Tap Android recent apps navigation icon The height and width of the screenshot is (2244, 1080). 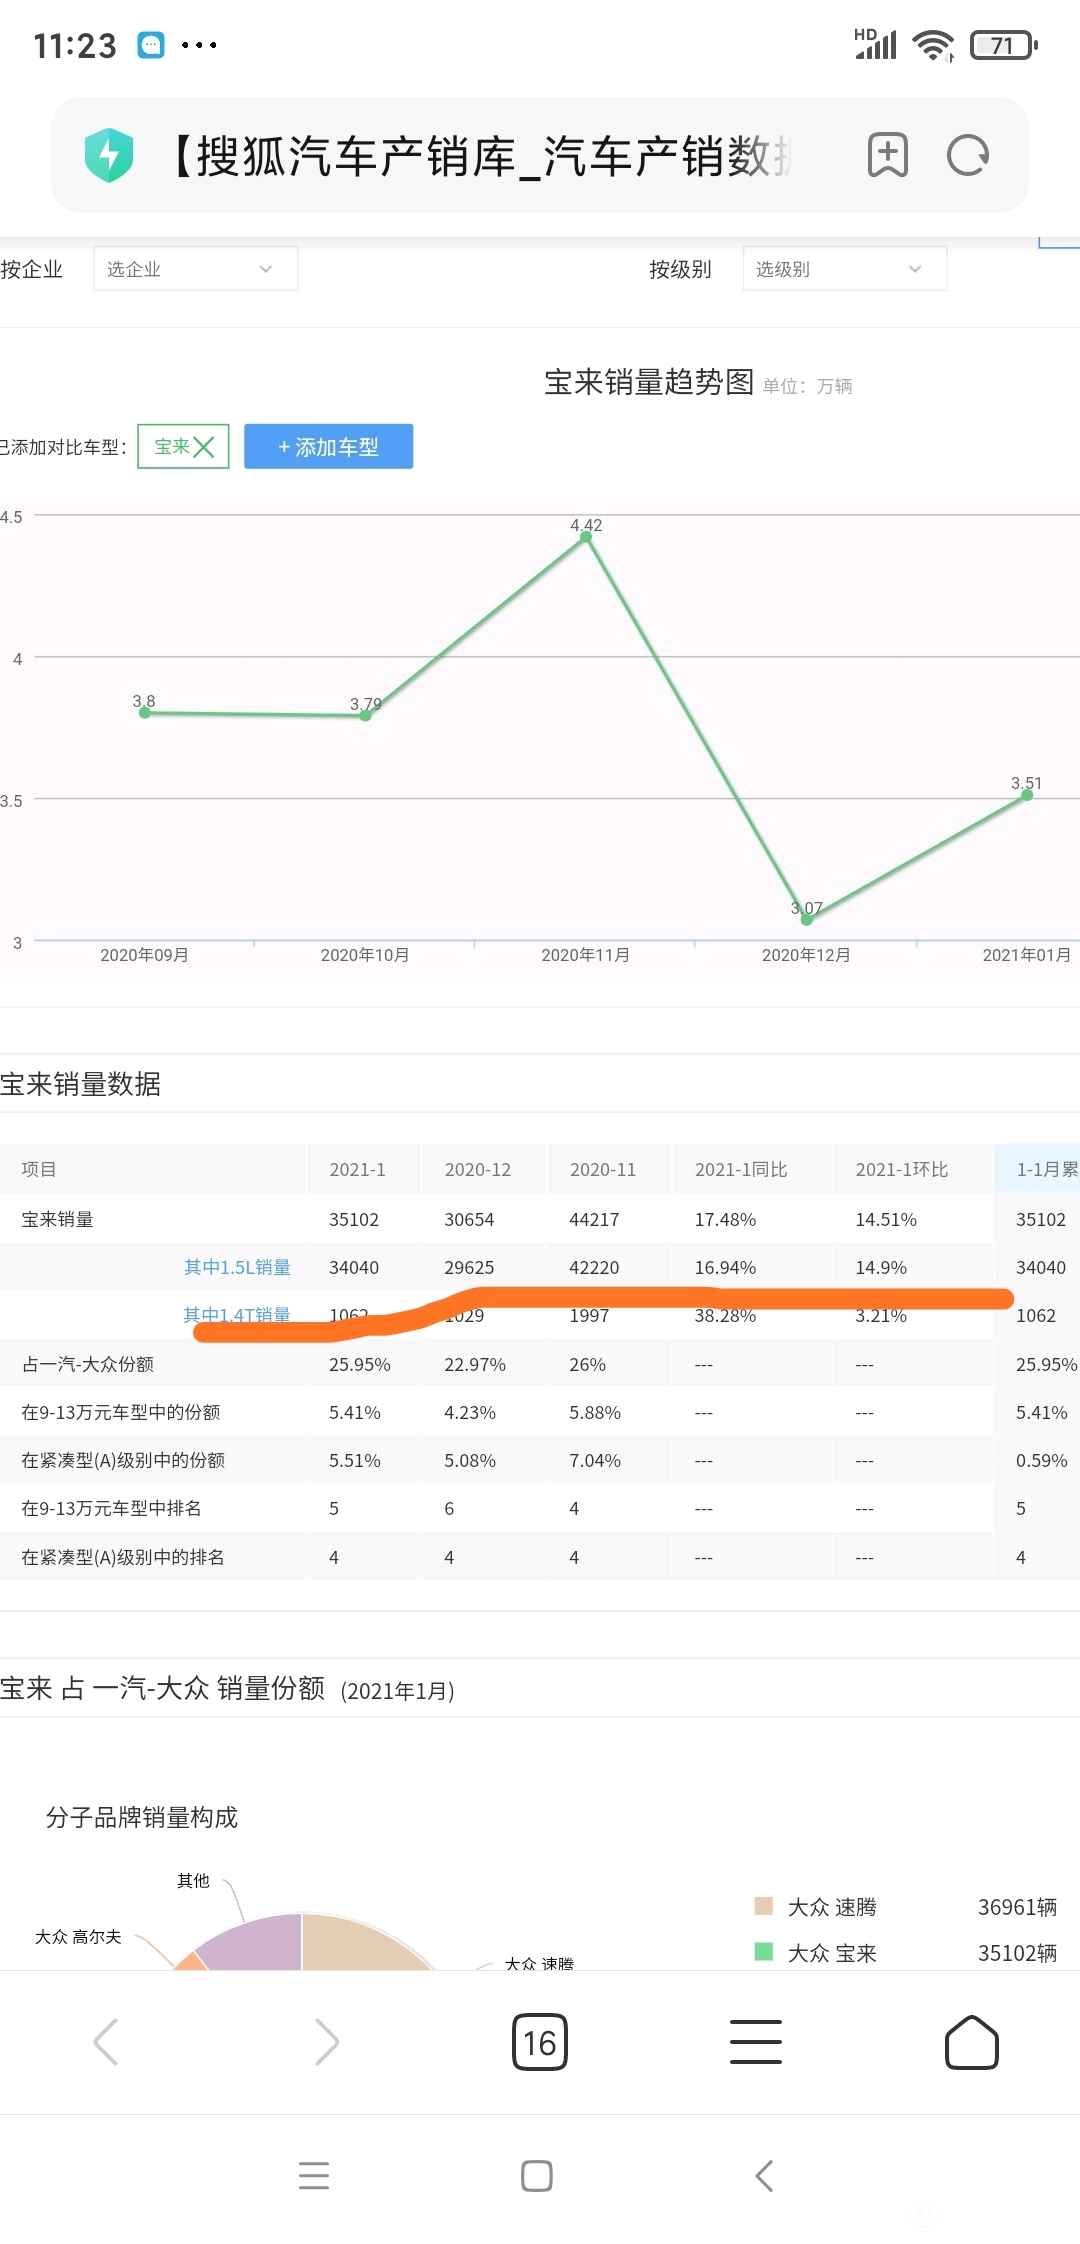click(314, 2176)
